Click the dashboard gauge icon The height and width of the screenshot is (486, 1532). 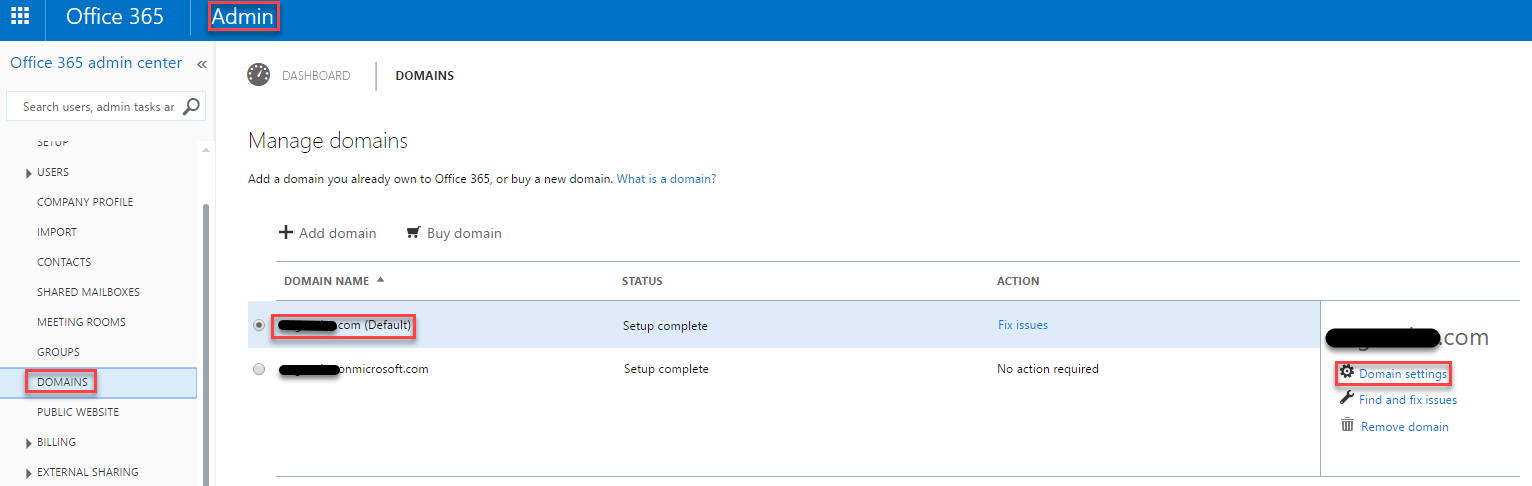point(259,75)
